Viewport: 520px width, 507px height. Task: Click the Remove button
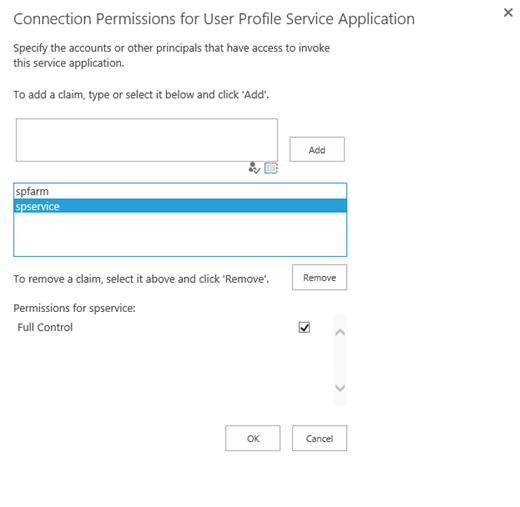coord(319,277)
